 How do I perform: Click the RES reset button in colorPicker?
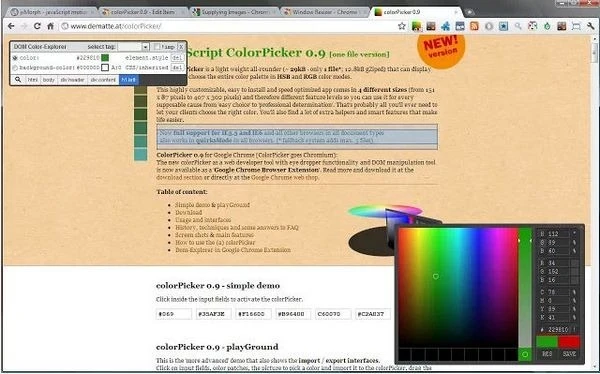[547, 354]
